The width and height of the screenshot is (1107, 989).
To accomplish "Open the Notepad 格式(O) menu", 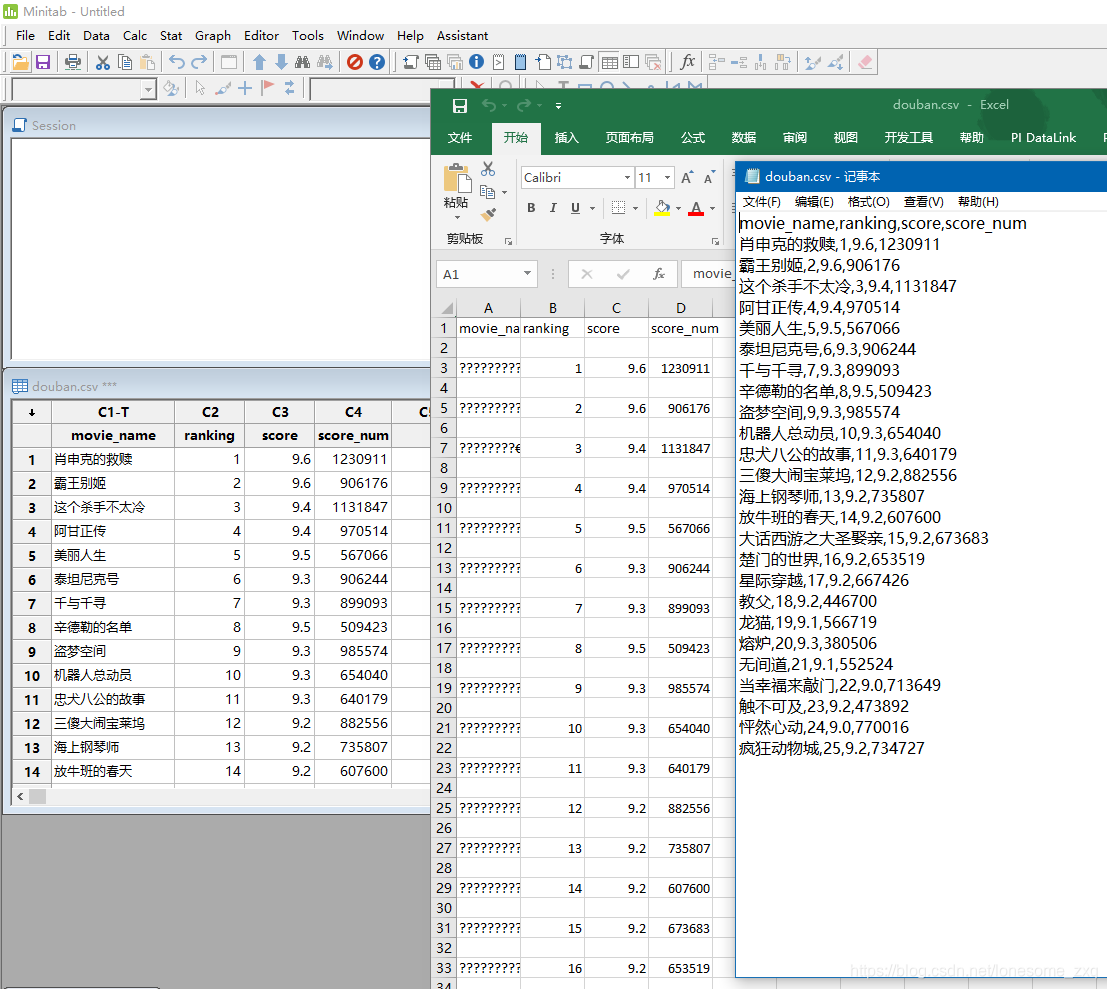I will tap(868, 202).
